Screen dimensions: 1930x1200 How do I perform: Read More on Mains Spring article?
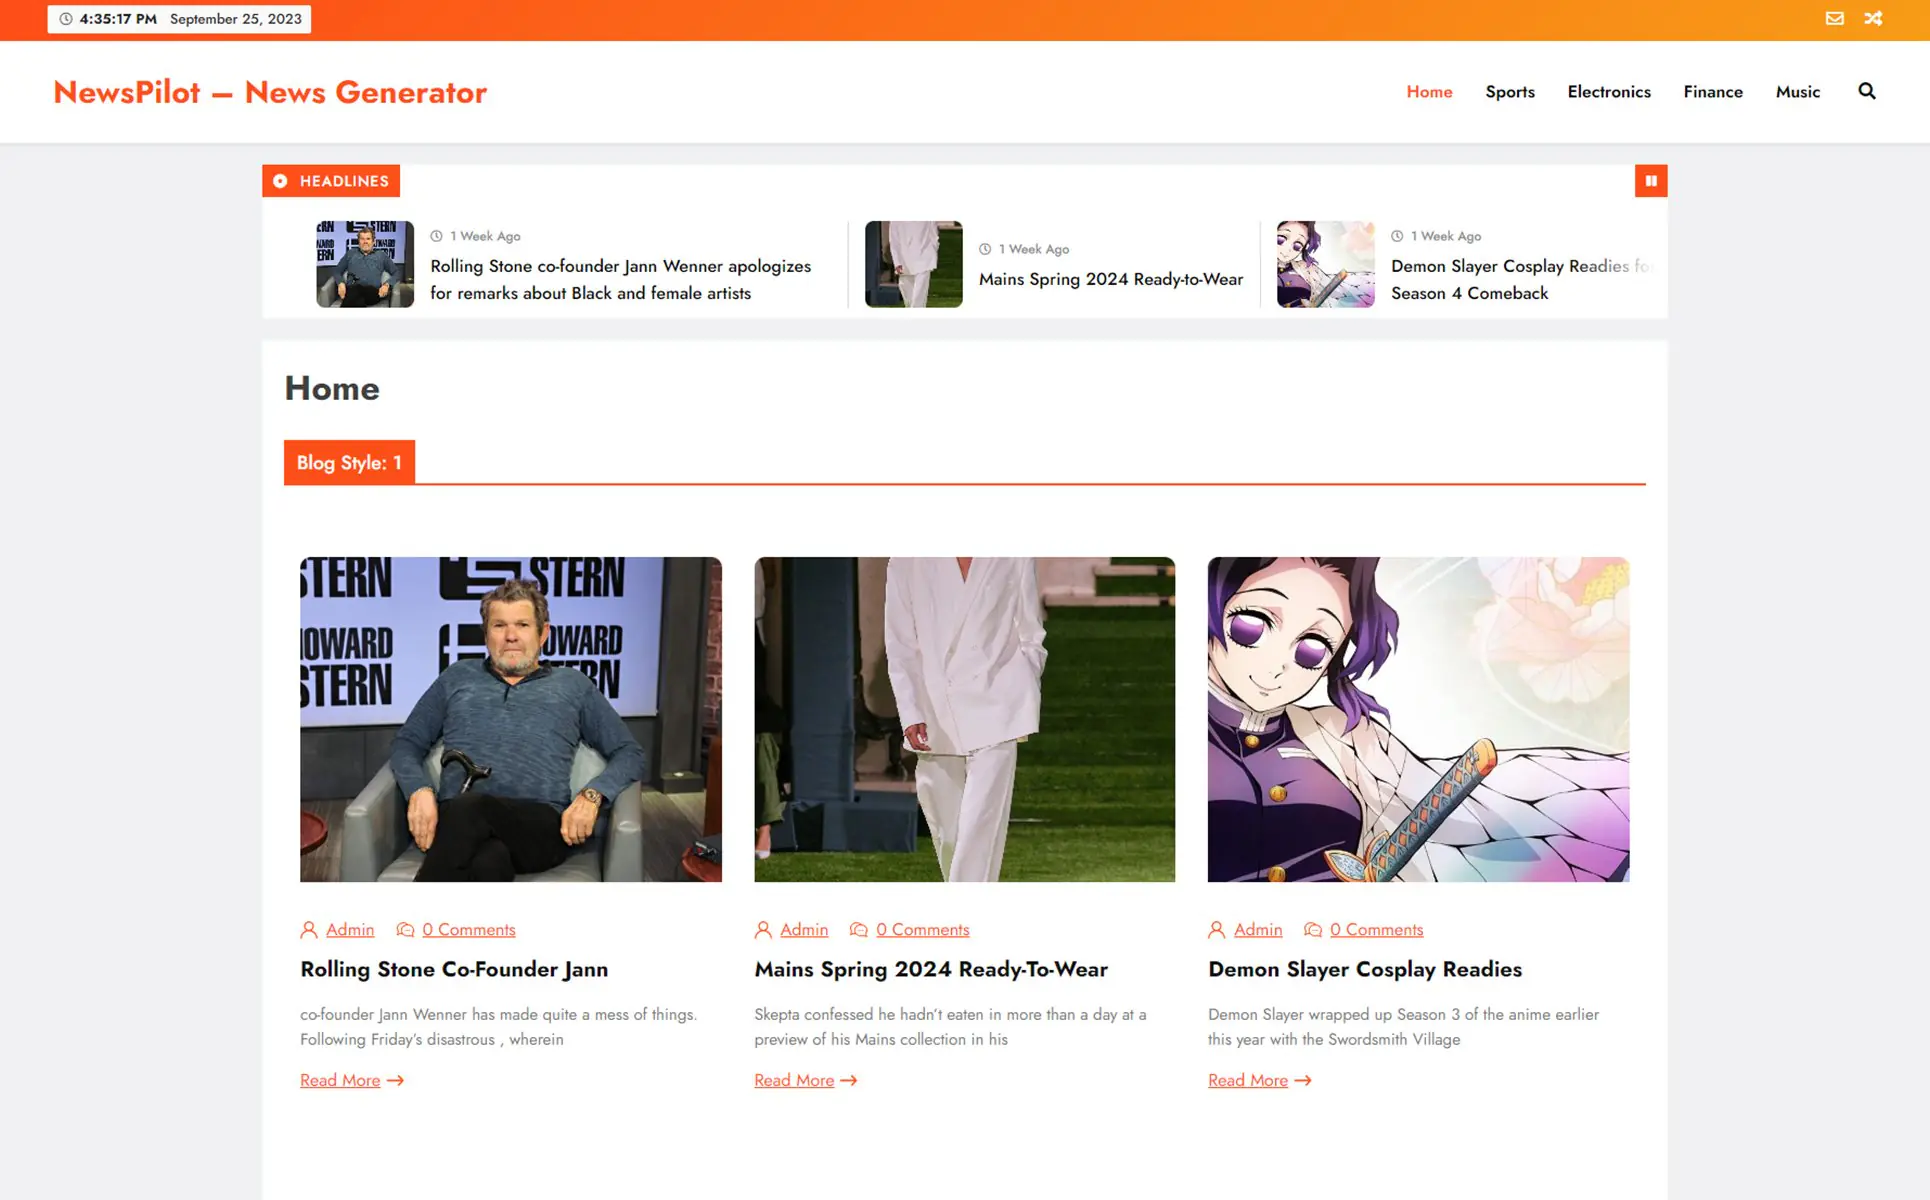794,1081
